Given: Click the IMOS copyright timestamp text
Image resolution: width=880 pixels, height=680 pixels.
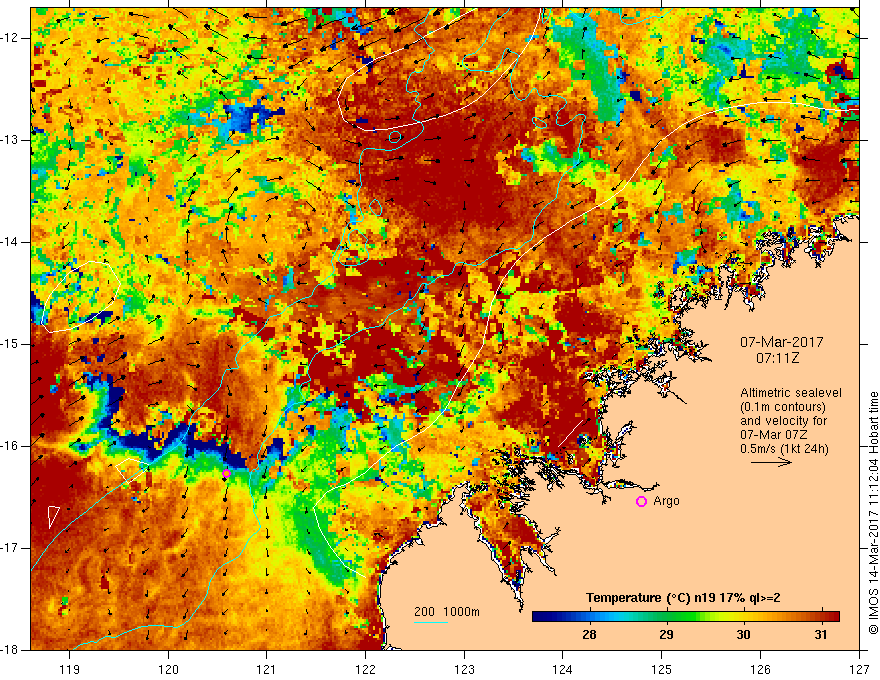Looking at the screenshot, I should coord(873,513).
